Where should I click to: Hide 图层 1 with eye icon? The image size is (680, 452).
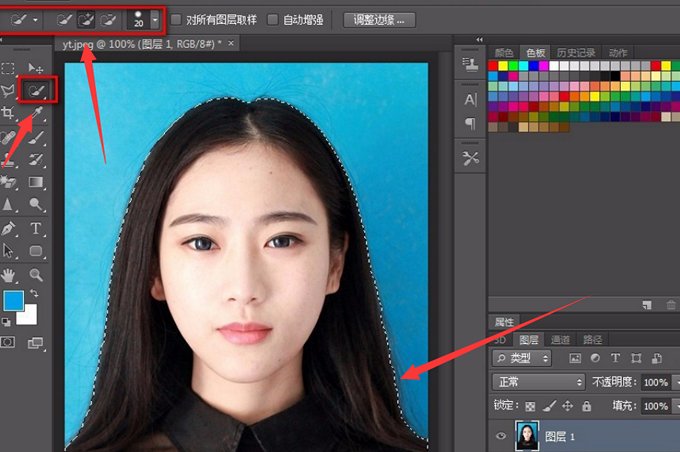coord(501,436)
